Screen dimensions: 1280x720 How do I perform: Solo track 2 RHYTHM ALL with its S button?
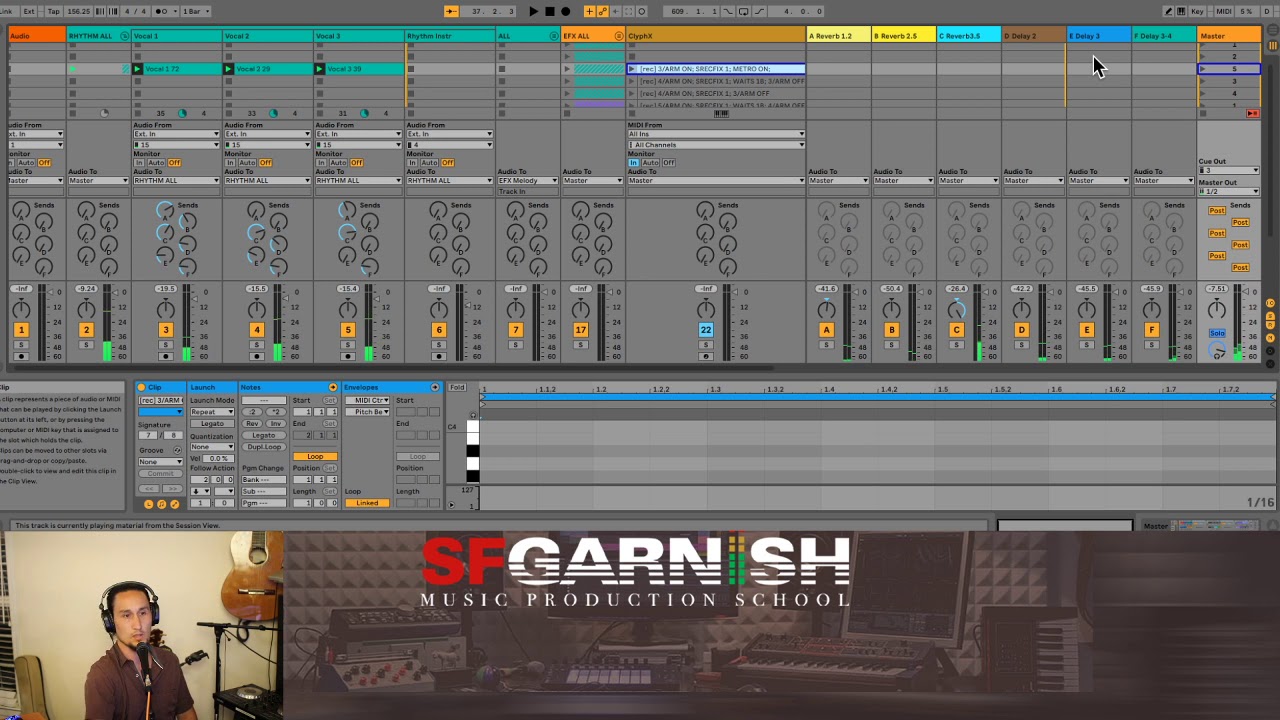coord(86,345)
